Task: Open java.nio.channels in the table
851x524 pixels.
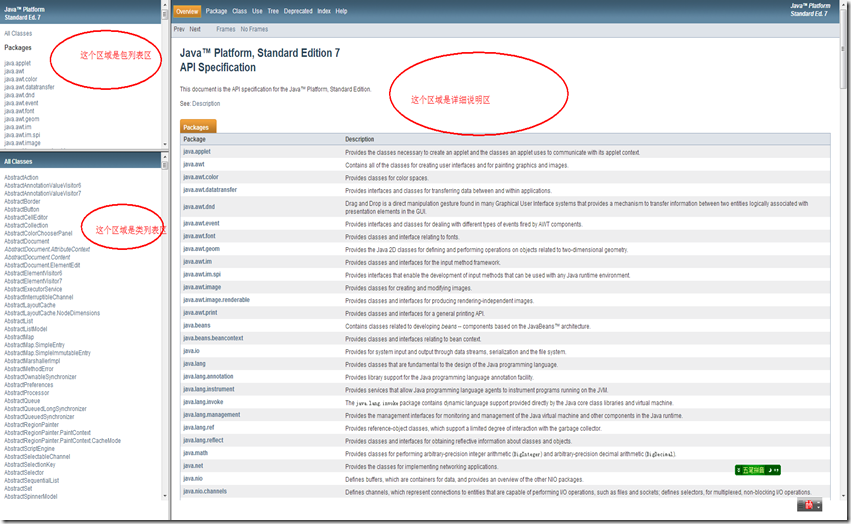Action: (x=205, y=491)
